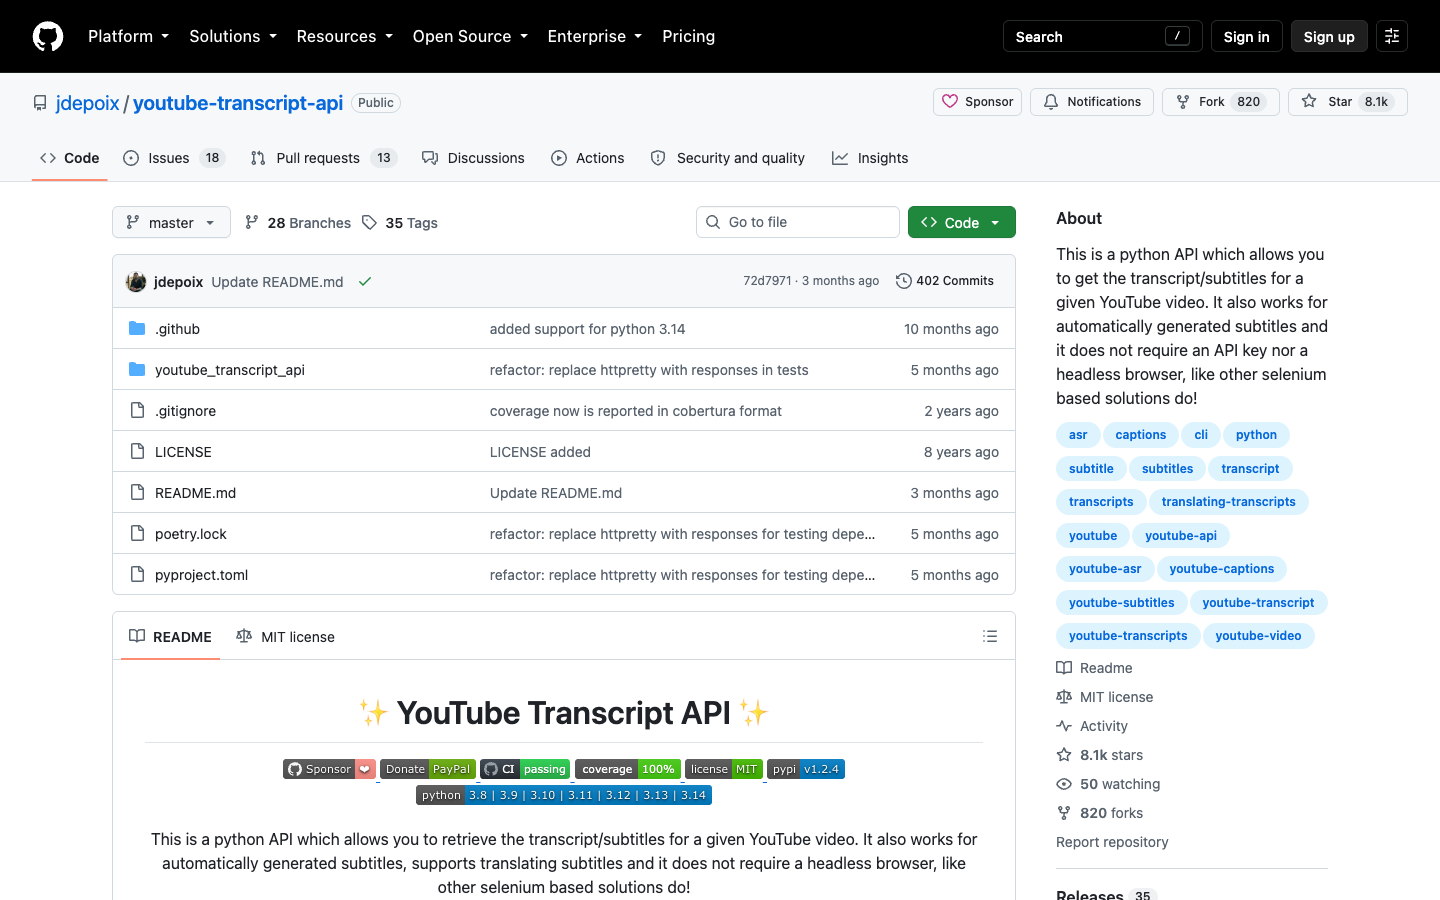View 820 forks in sidebar
1440x900 pixels.
click(x=1099, y=813)
